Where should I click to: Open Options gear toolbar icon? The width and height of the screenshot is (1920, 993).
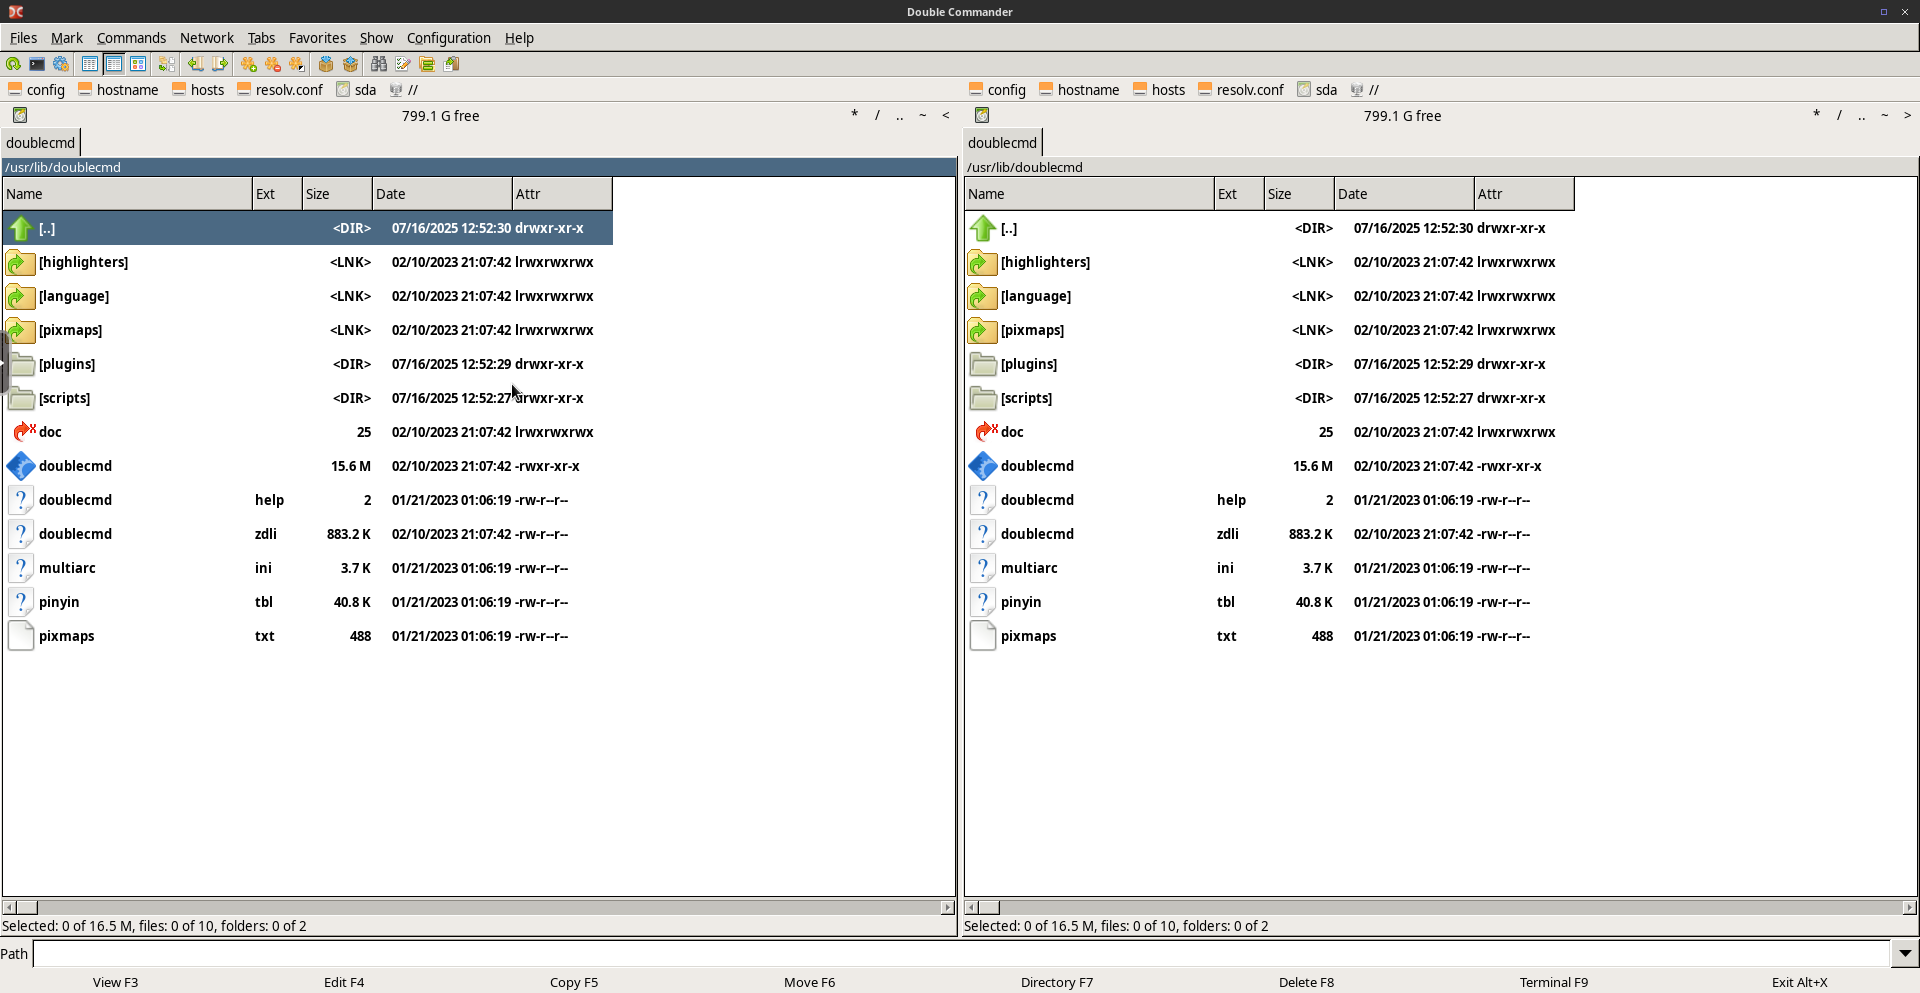coord(61,64)
